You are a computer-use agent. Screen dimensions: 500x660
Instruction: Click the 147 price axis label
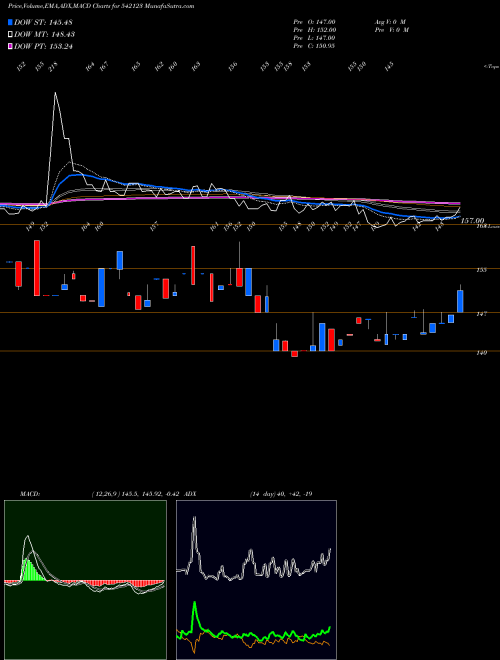(482, 314)
